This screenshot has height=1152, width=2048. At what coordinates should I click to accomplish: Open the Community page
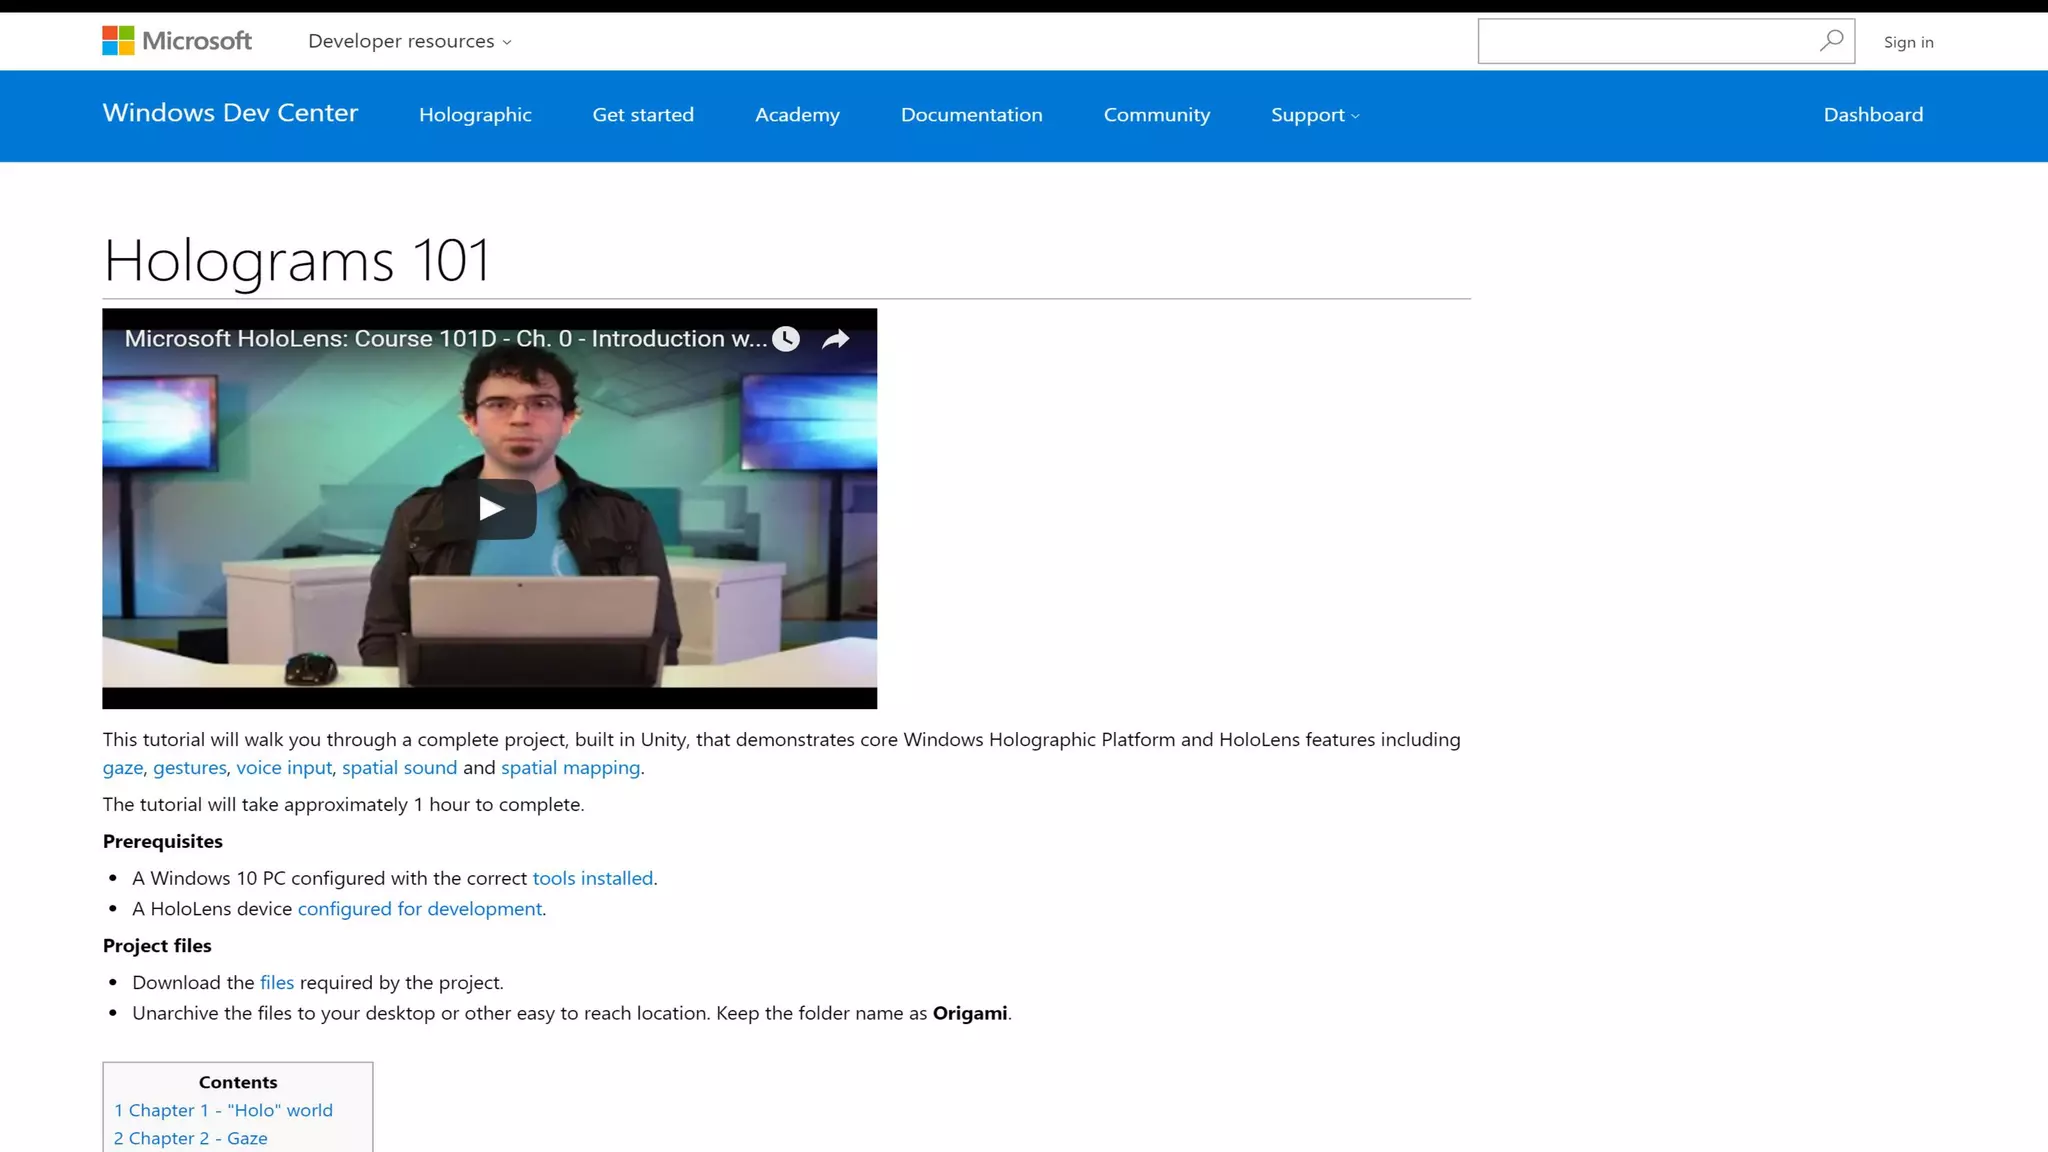pyautogui.click(x=1156, y=115)
